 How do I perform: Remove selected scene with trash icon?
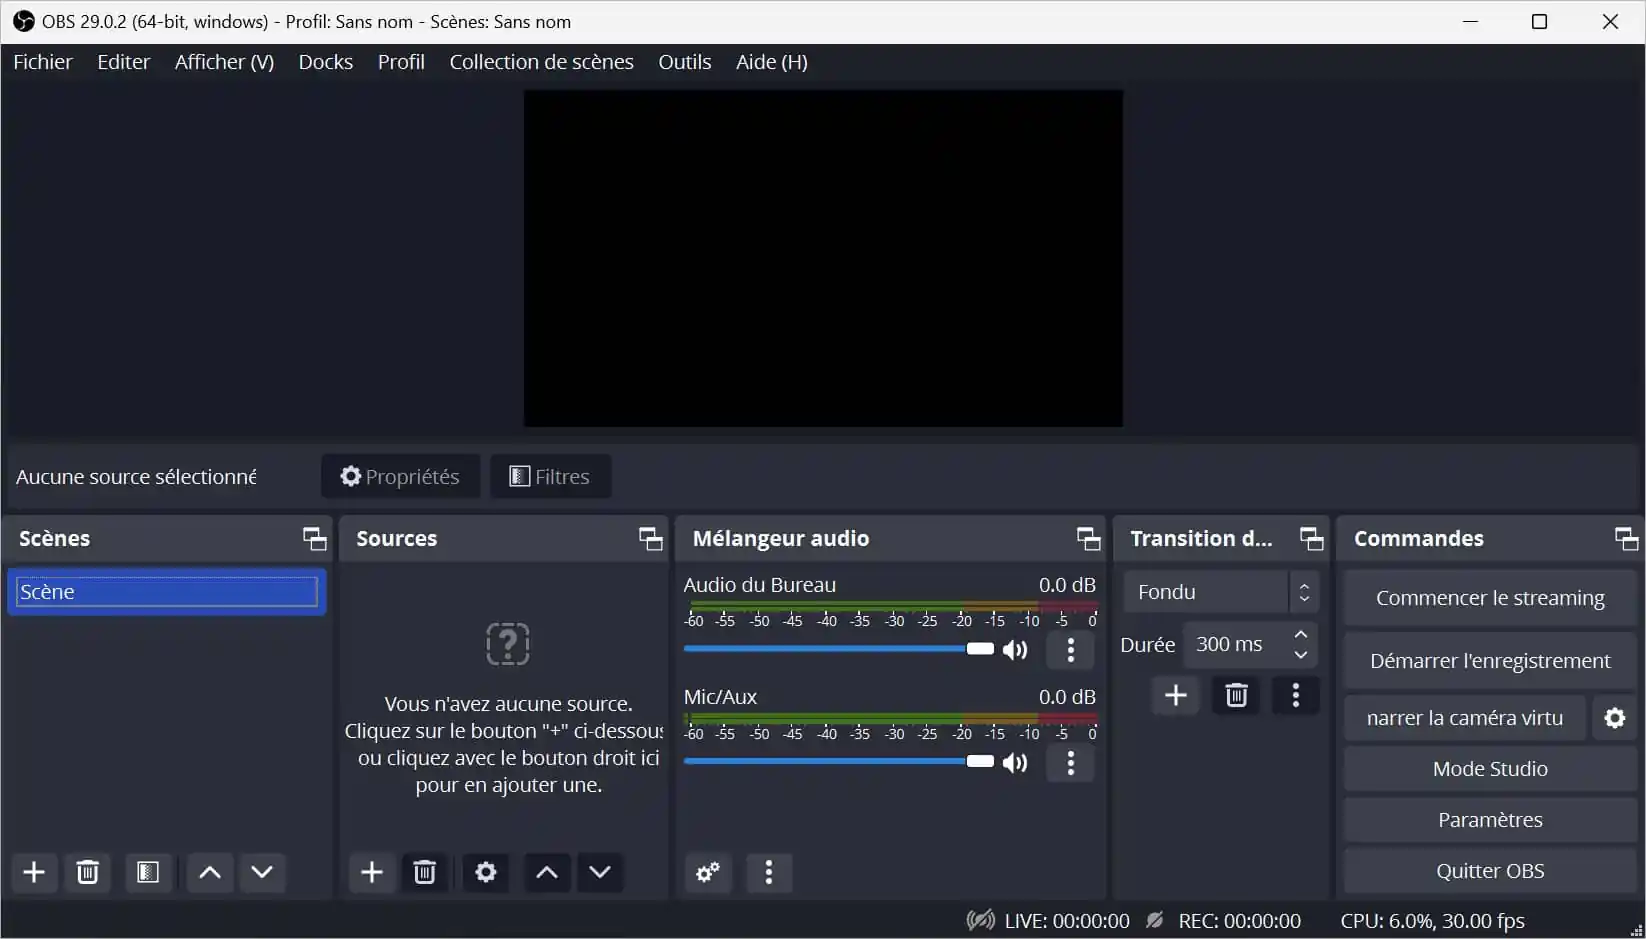[x=88, y=872]
